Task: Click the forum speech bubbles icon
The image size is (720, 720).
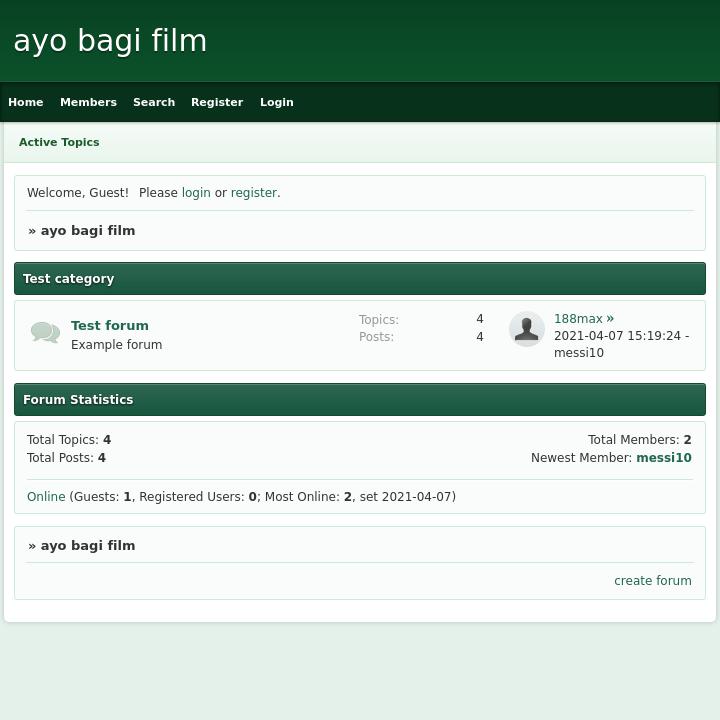Action: point(45,333)
